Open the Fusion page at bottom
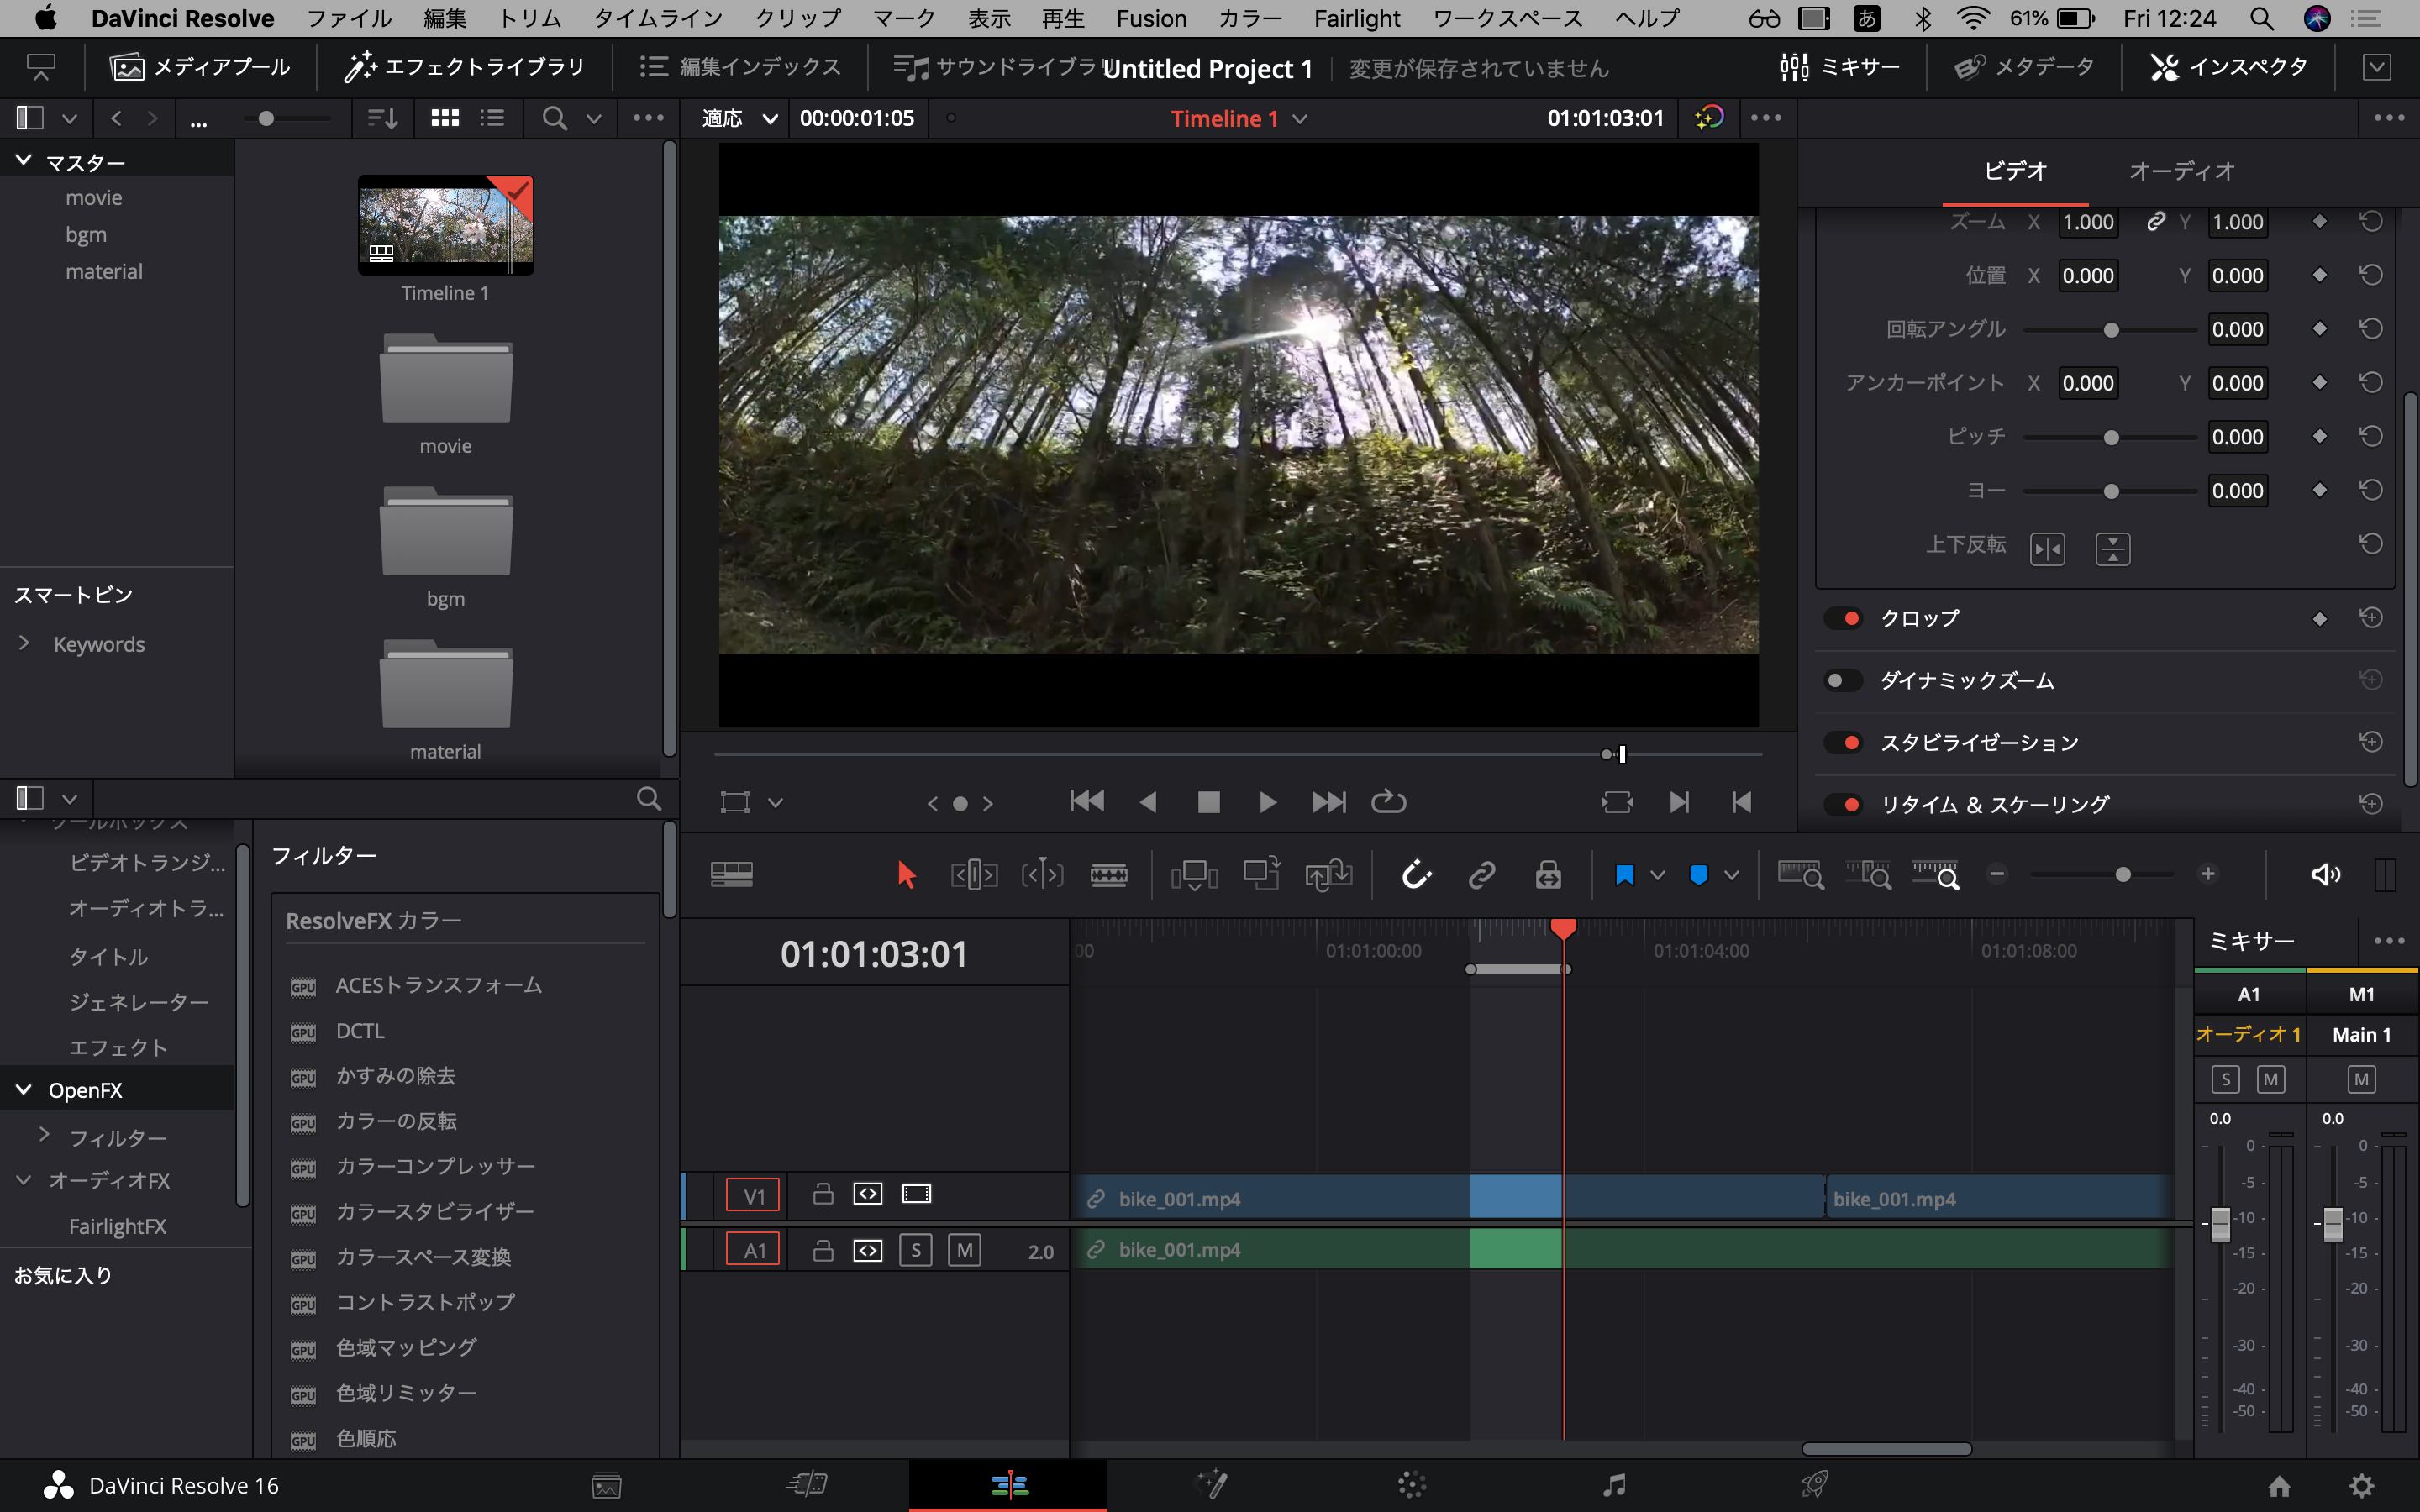Viewport: 2420px width, 1512px height. point(1211,1484)
